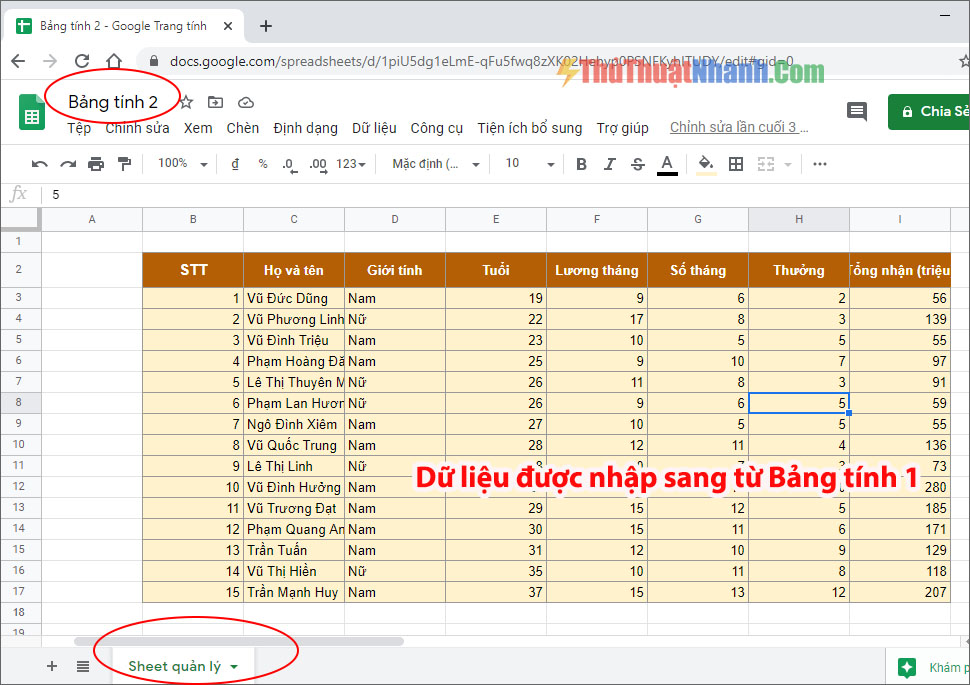Click the STT header cell
The height and width of the screenshot is (685, 970).
[x=193, y=270]
